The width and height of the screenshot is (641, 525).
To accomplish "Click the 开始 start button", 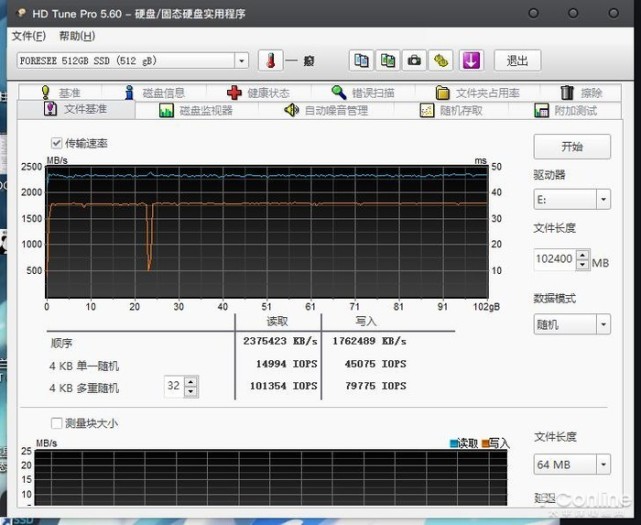I will point(572,146).
